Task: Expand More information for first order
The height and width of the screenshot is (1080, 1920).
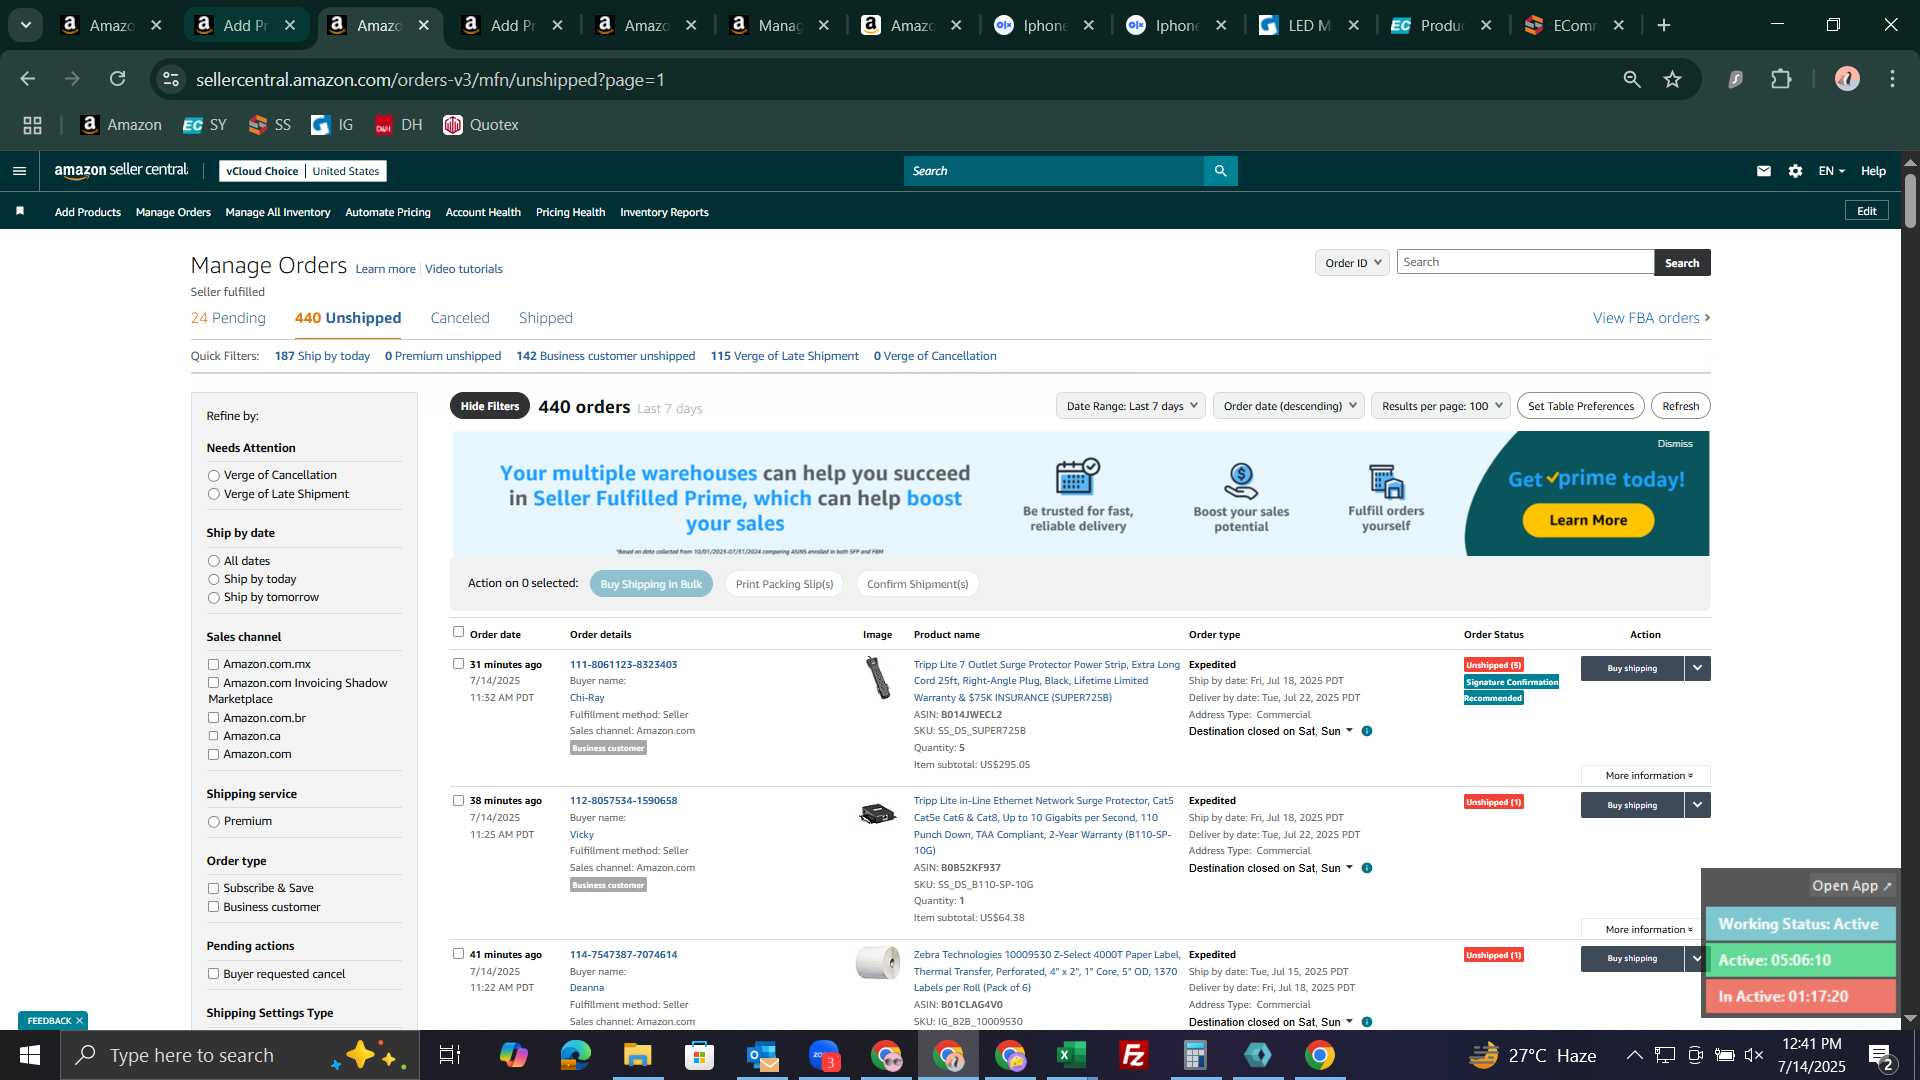Action: 1648,776
